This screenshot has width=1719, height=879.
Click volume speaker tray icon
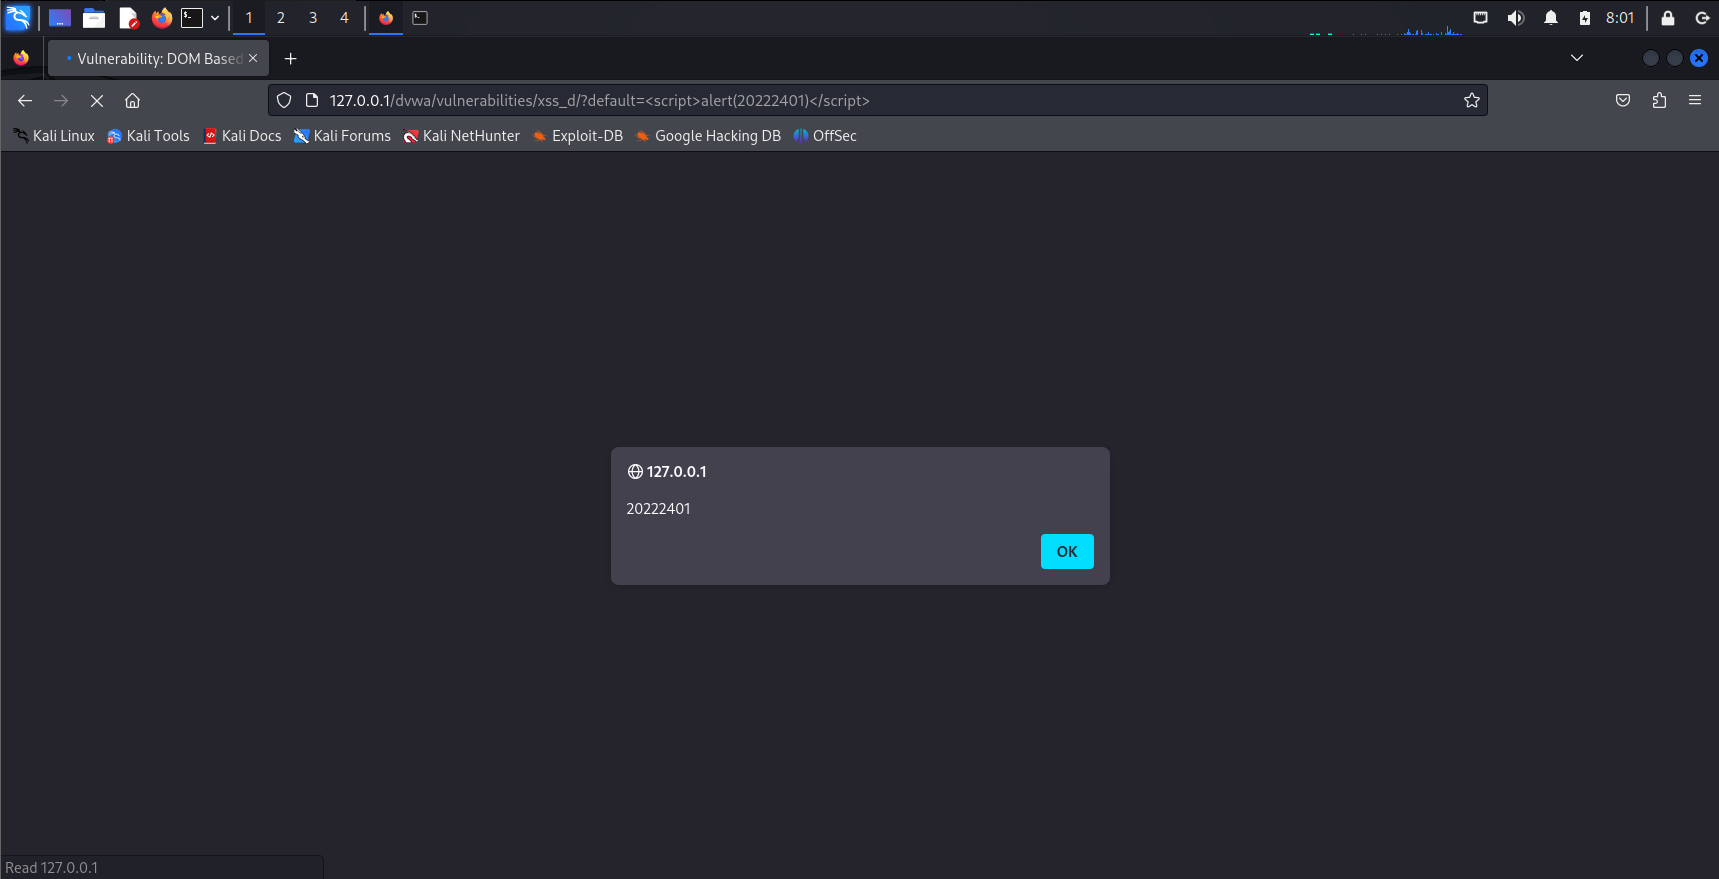tap(1516, 18)
